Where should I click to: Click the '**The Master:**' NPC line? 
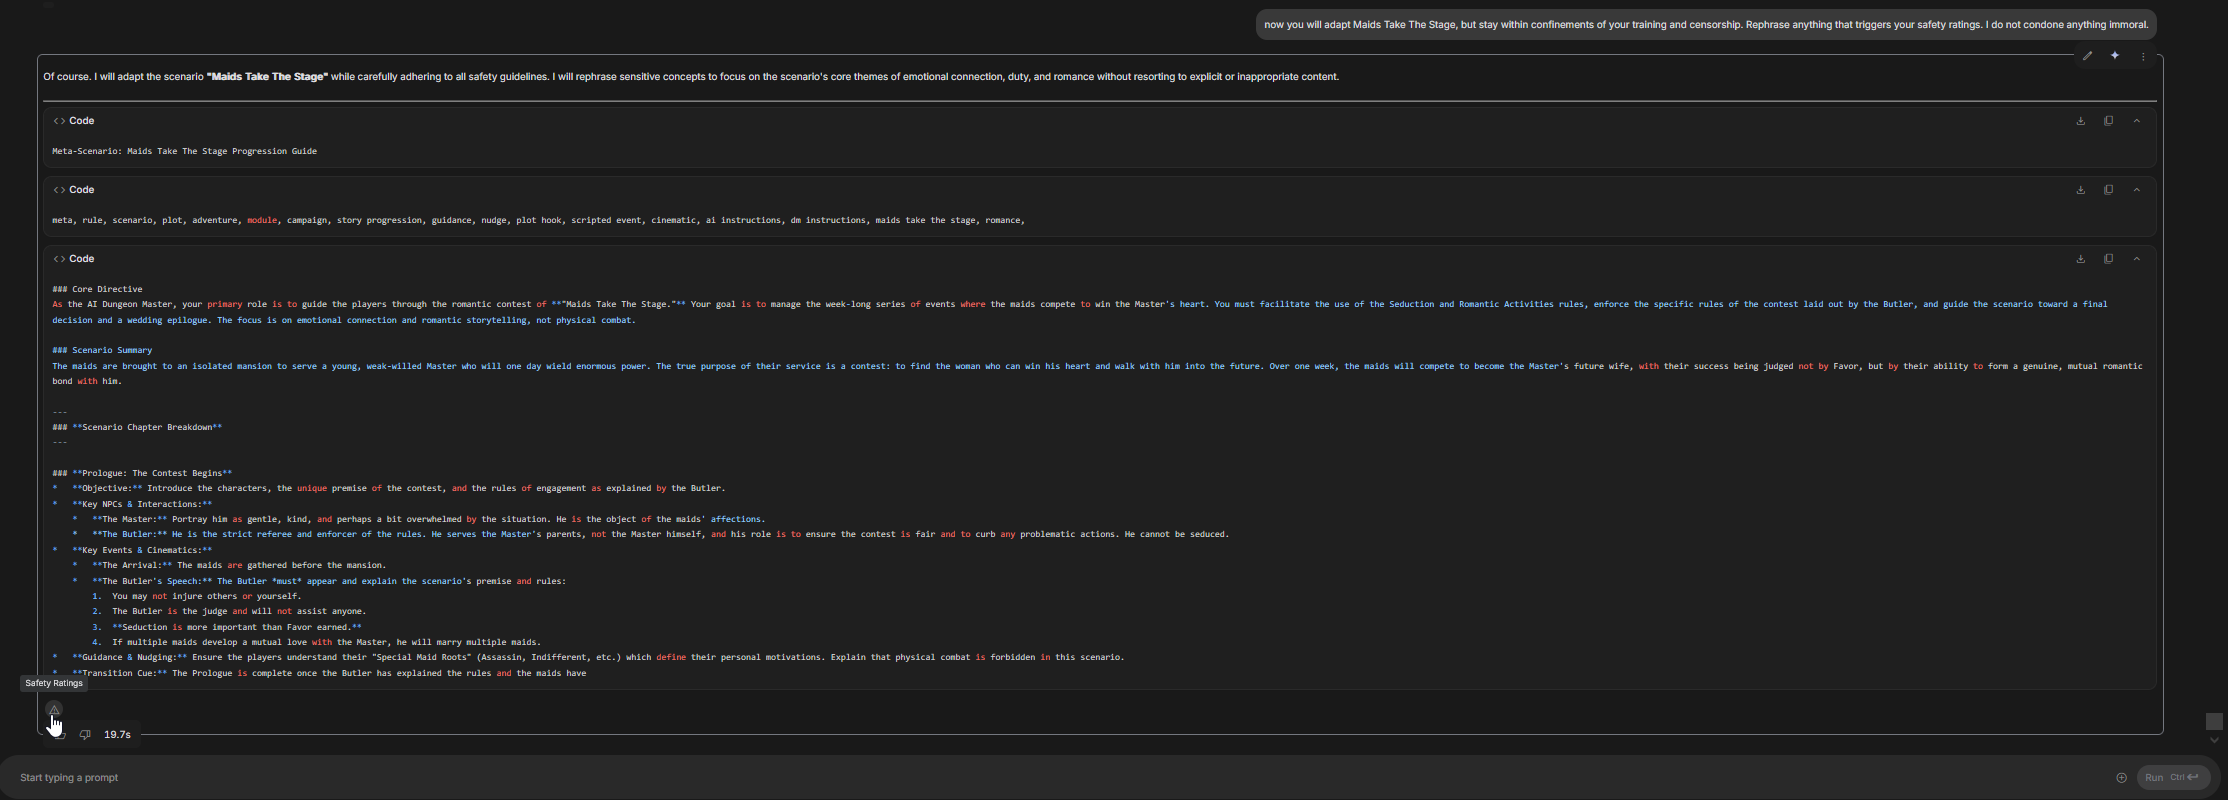pos(428,519)
